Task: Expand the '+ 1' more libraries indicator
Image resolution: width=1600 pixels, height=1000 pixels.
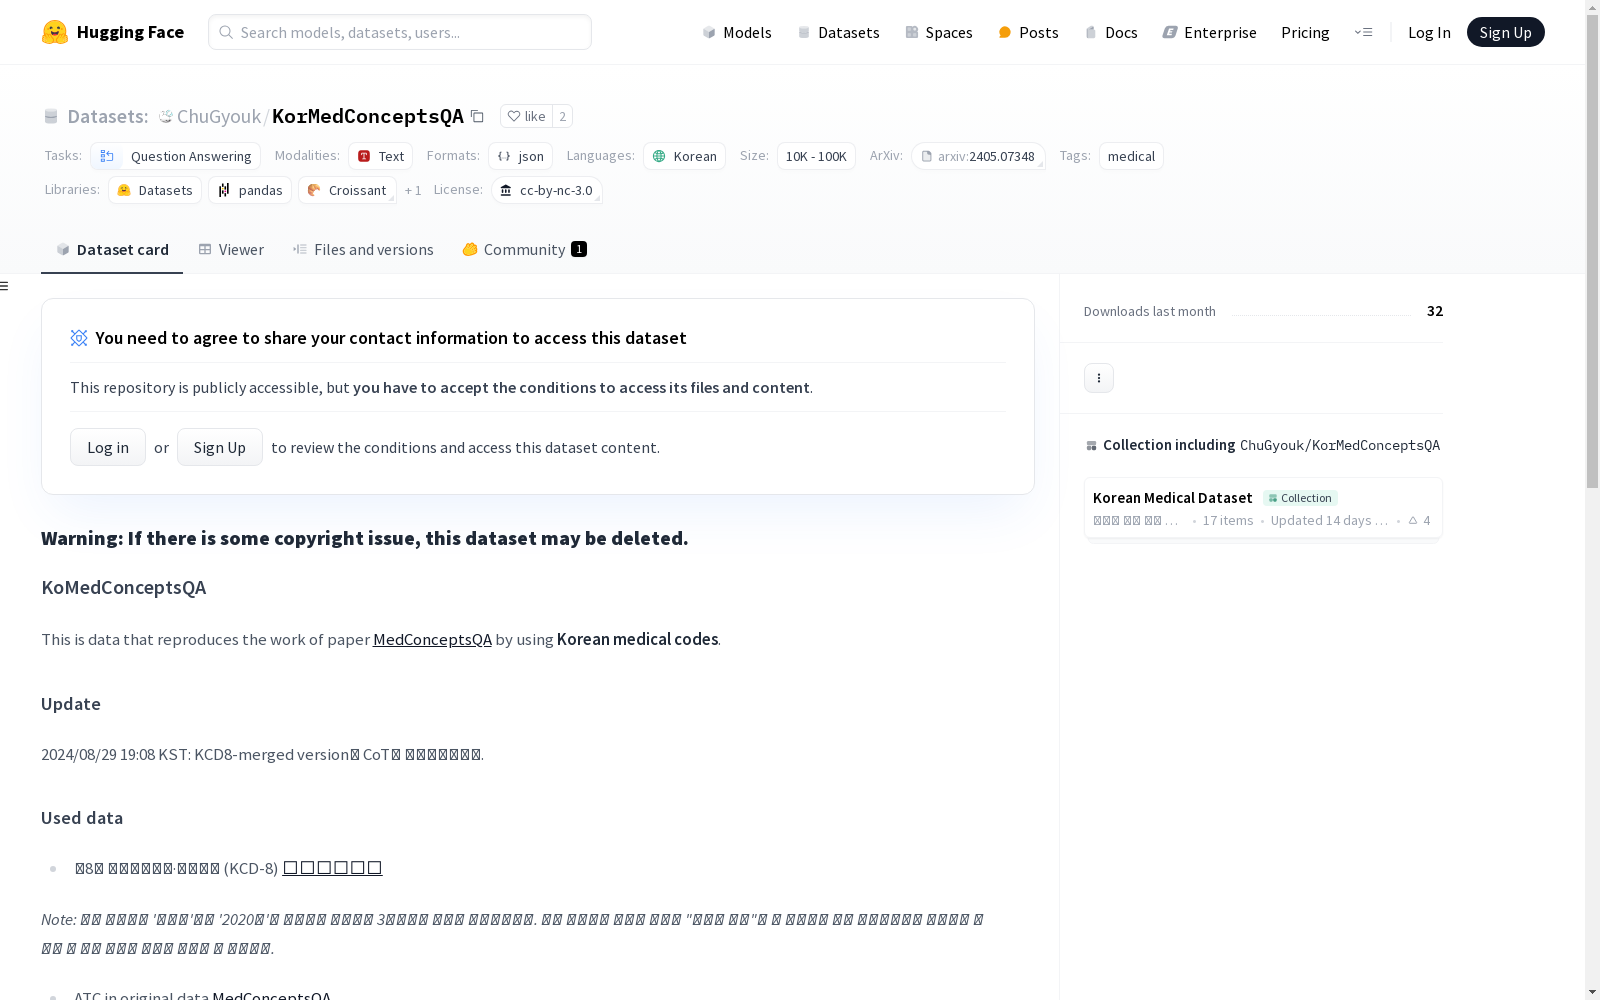Action: tap(413, 190)
